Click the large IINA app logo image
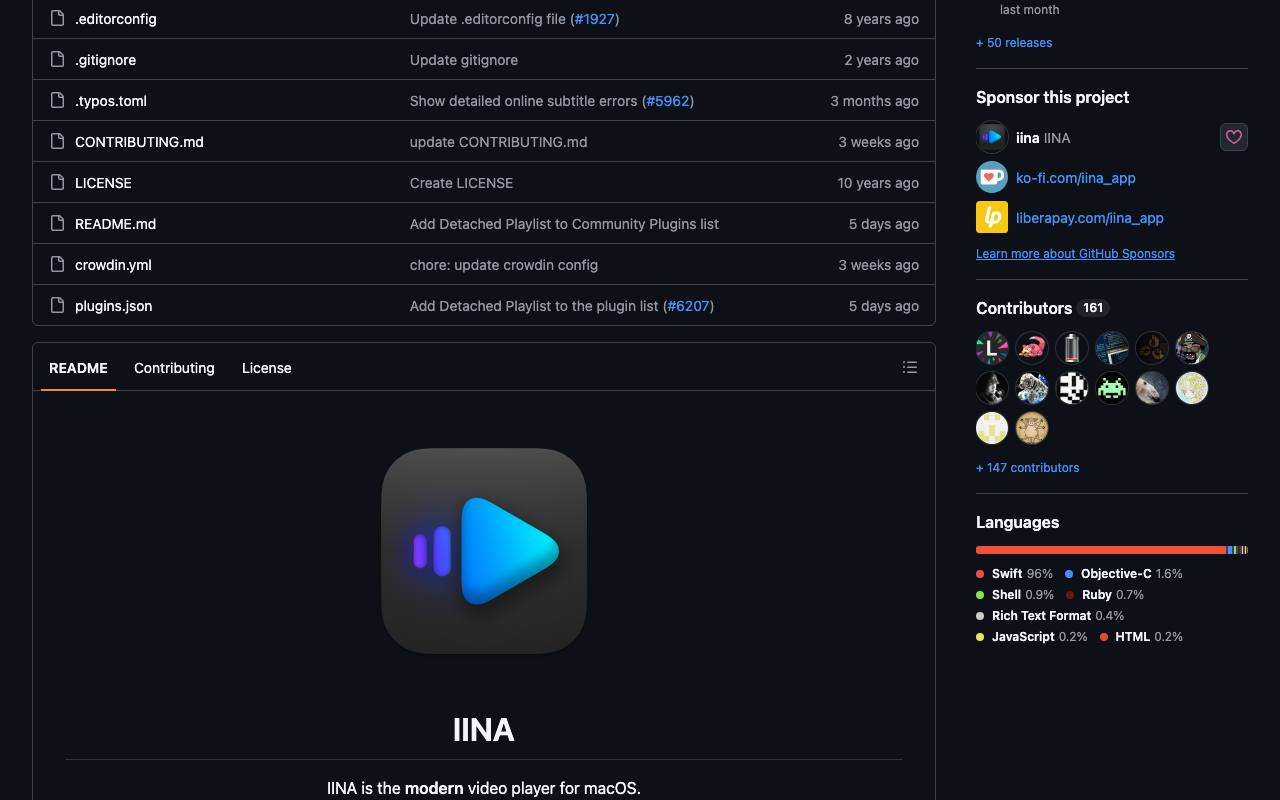1280x800 pixels. click(484, 551)
